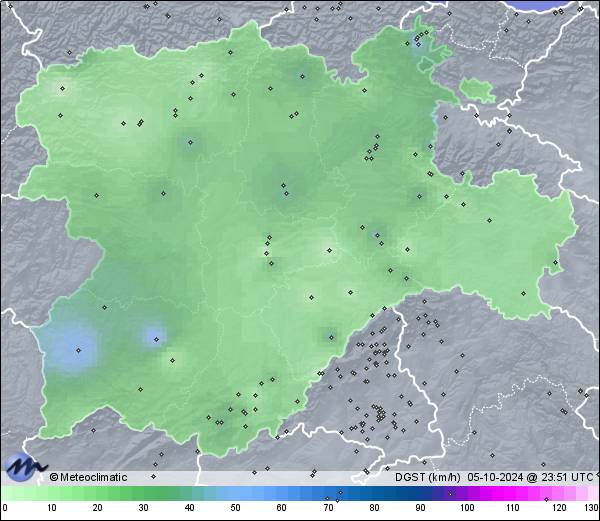Image resolution: width=600 pixels, height=521 pixels.
Task: Click the 100 value on the scale
Action: (x=467, y=508)
